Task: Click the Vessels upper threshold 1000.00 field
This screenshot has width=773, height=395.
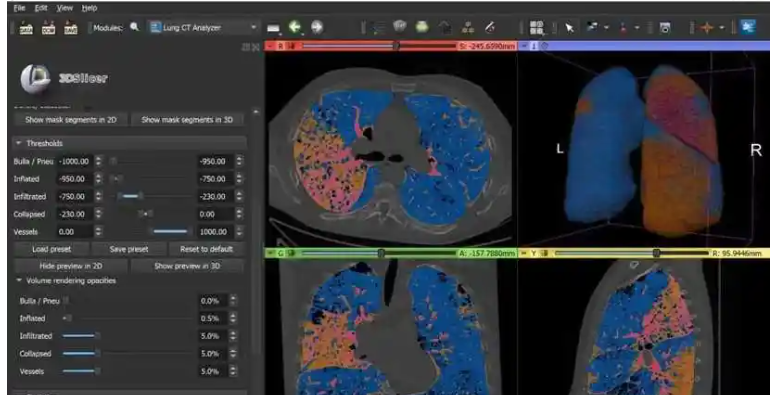Action: pos(215,232)
